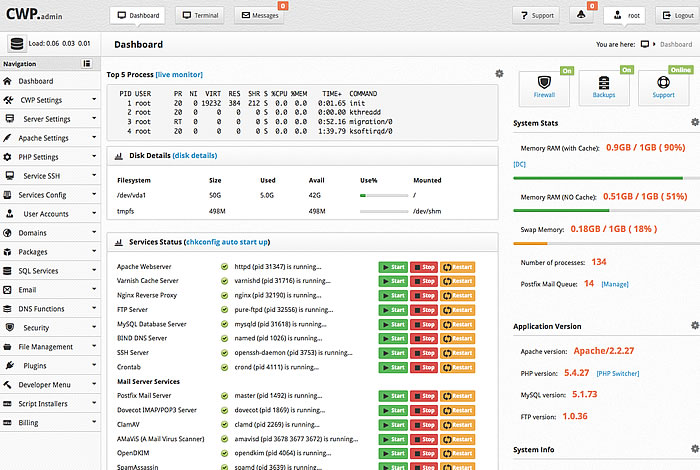The height and width of the screenshot is (470, 700).
Task: Open the Terminal tab
Action: coord(199,16)
